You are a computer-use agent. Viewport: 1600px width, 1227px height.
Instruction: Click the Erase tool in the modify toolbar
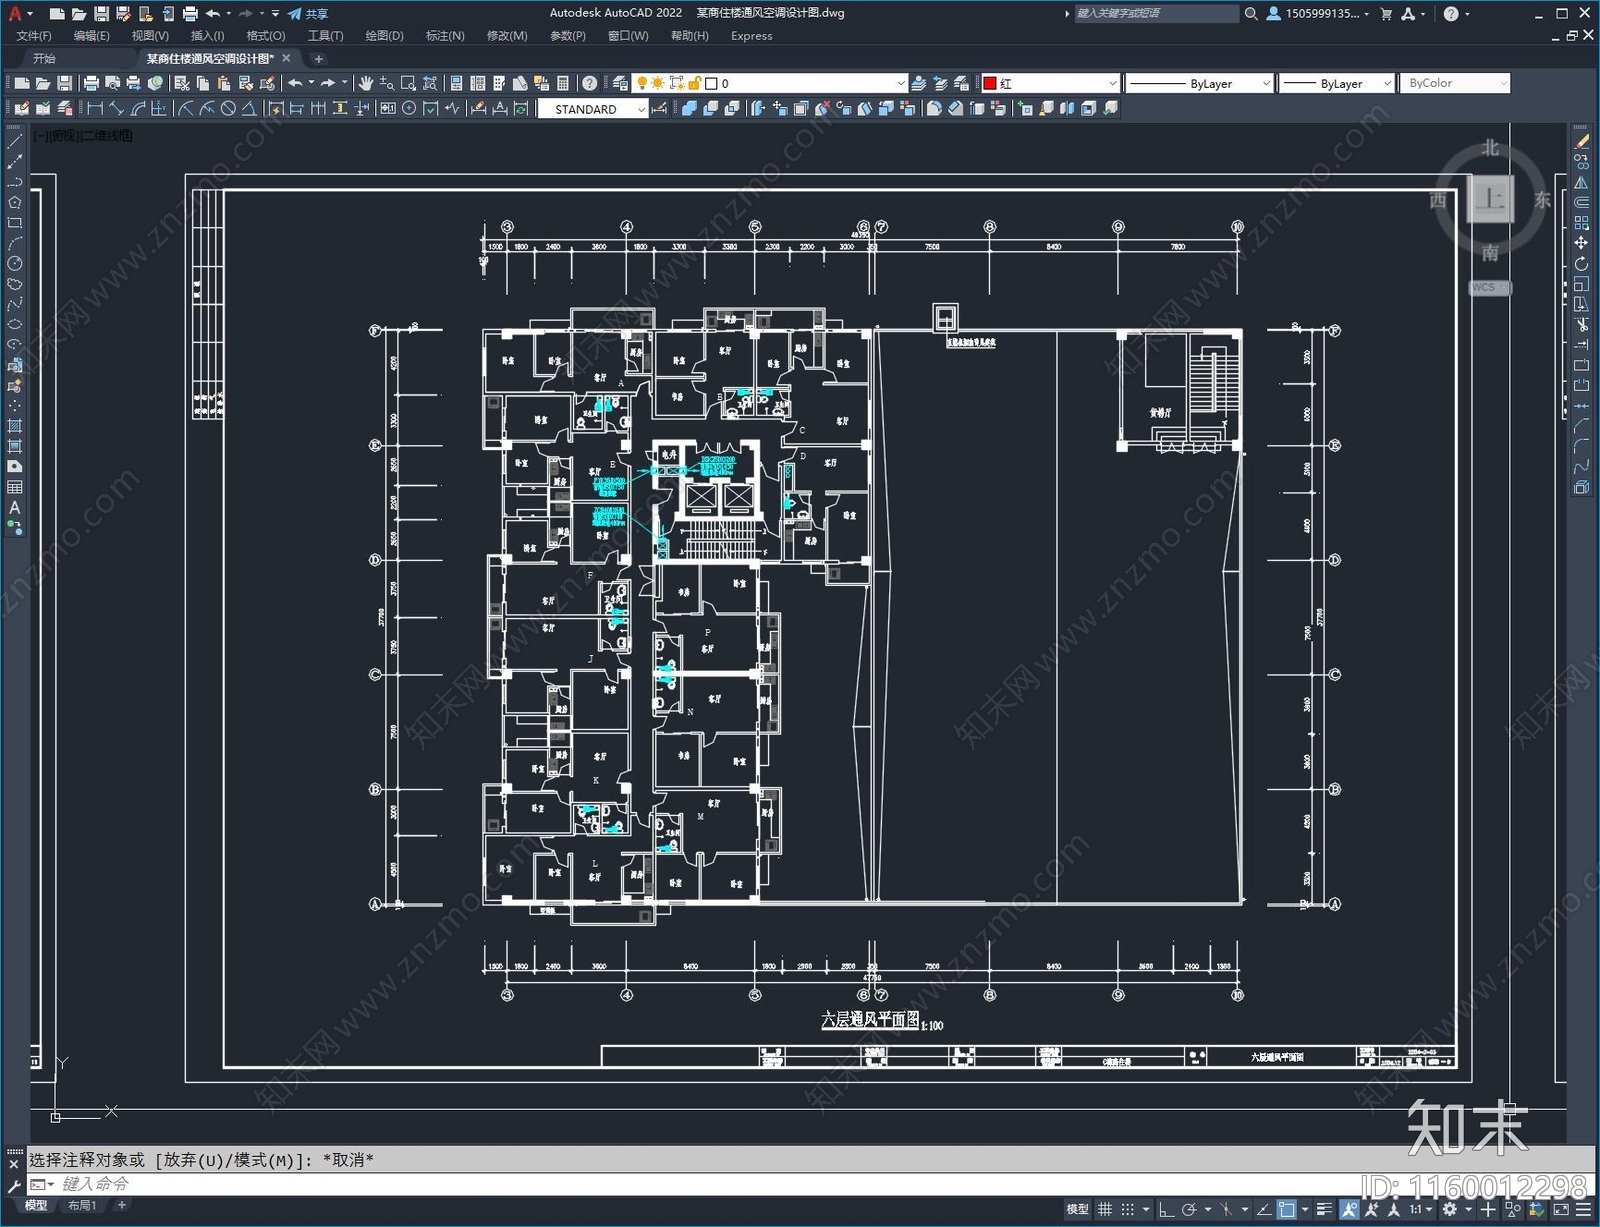point(1581,142)
